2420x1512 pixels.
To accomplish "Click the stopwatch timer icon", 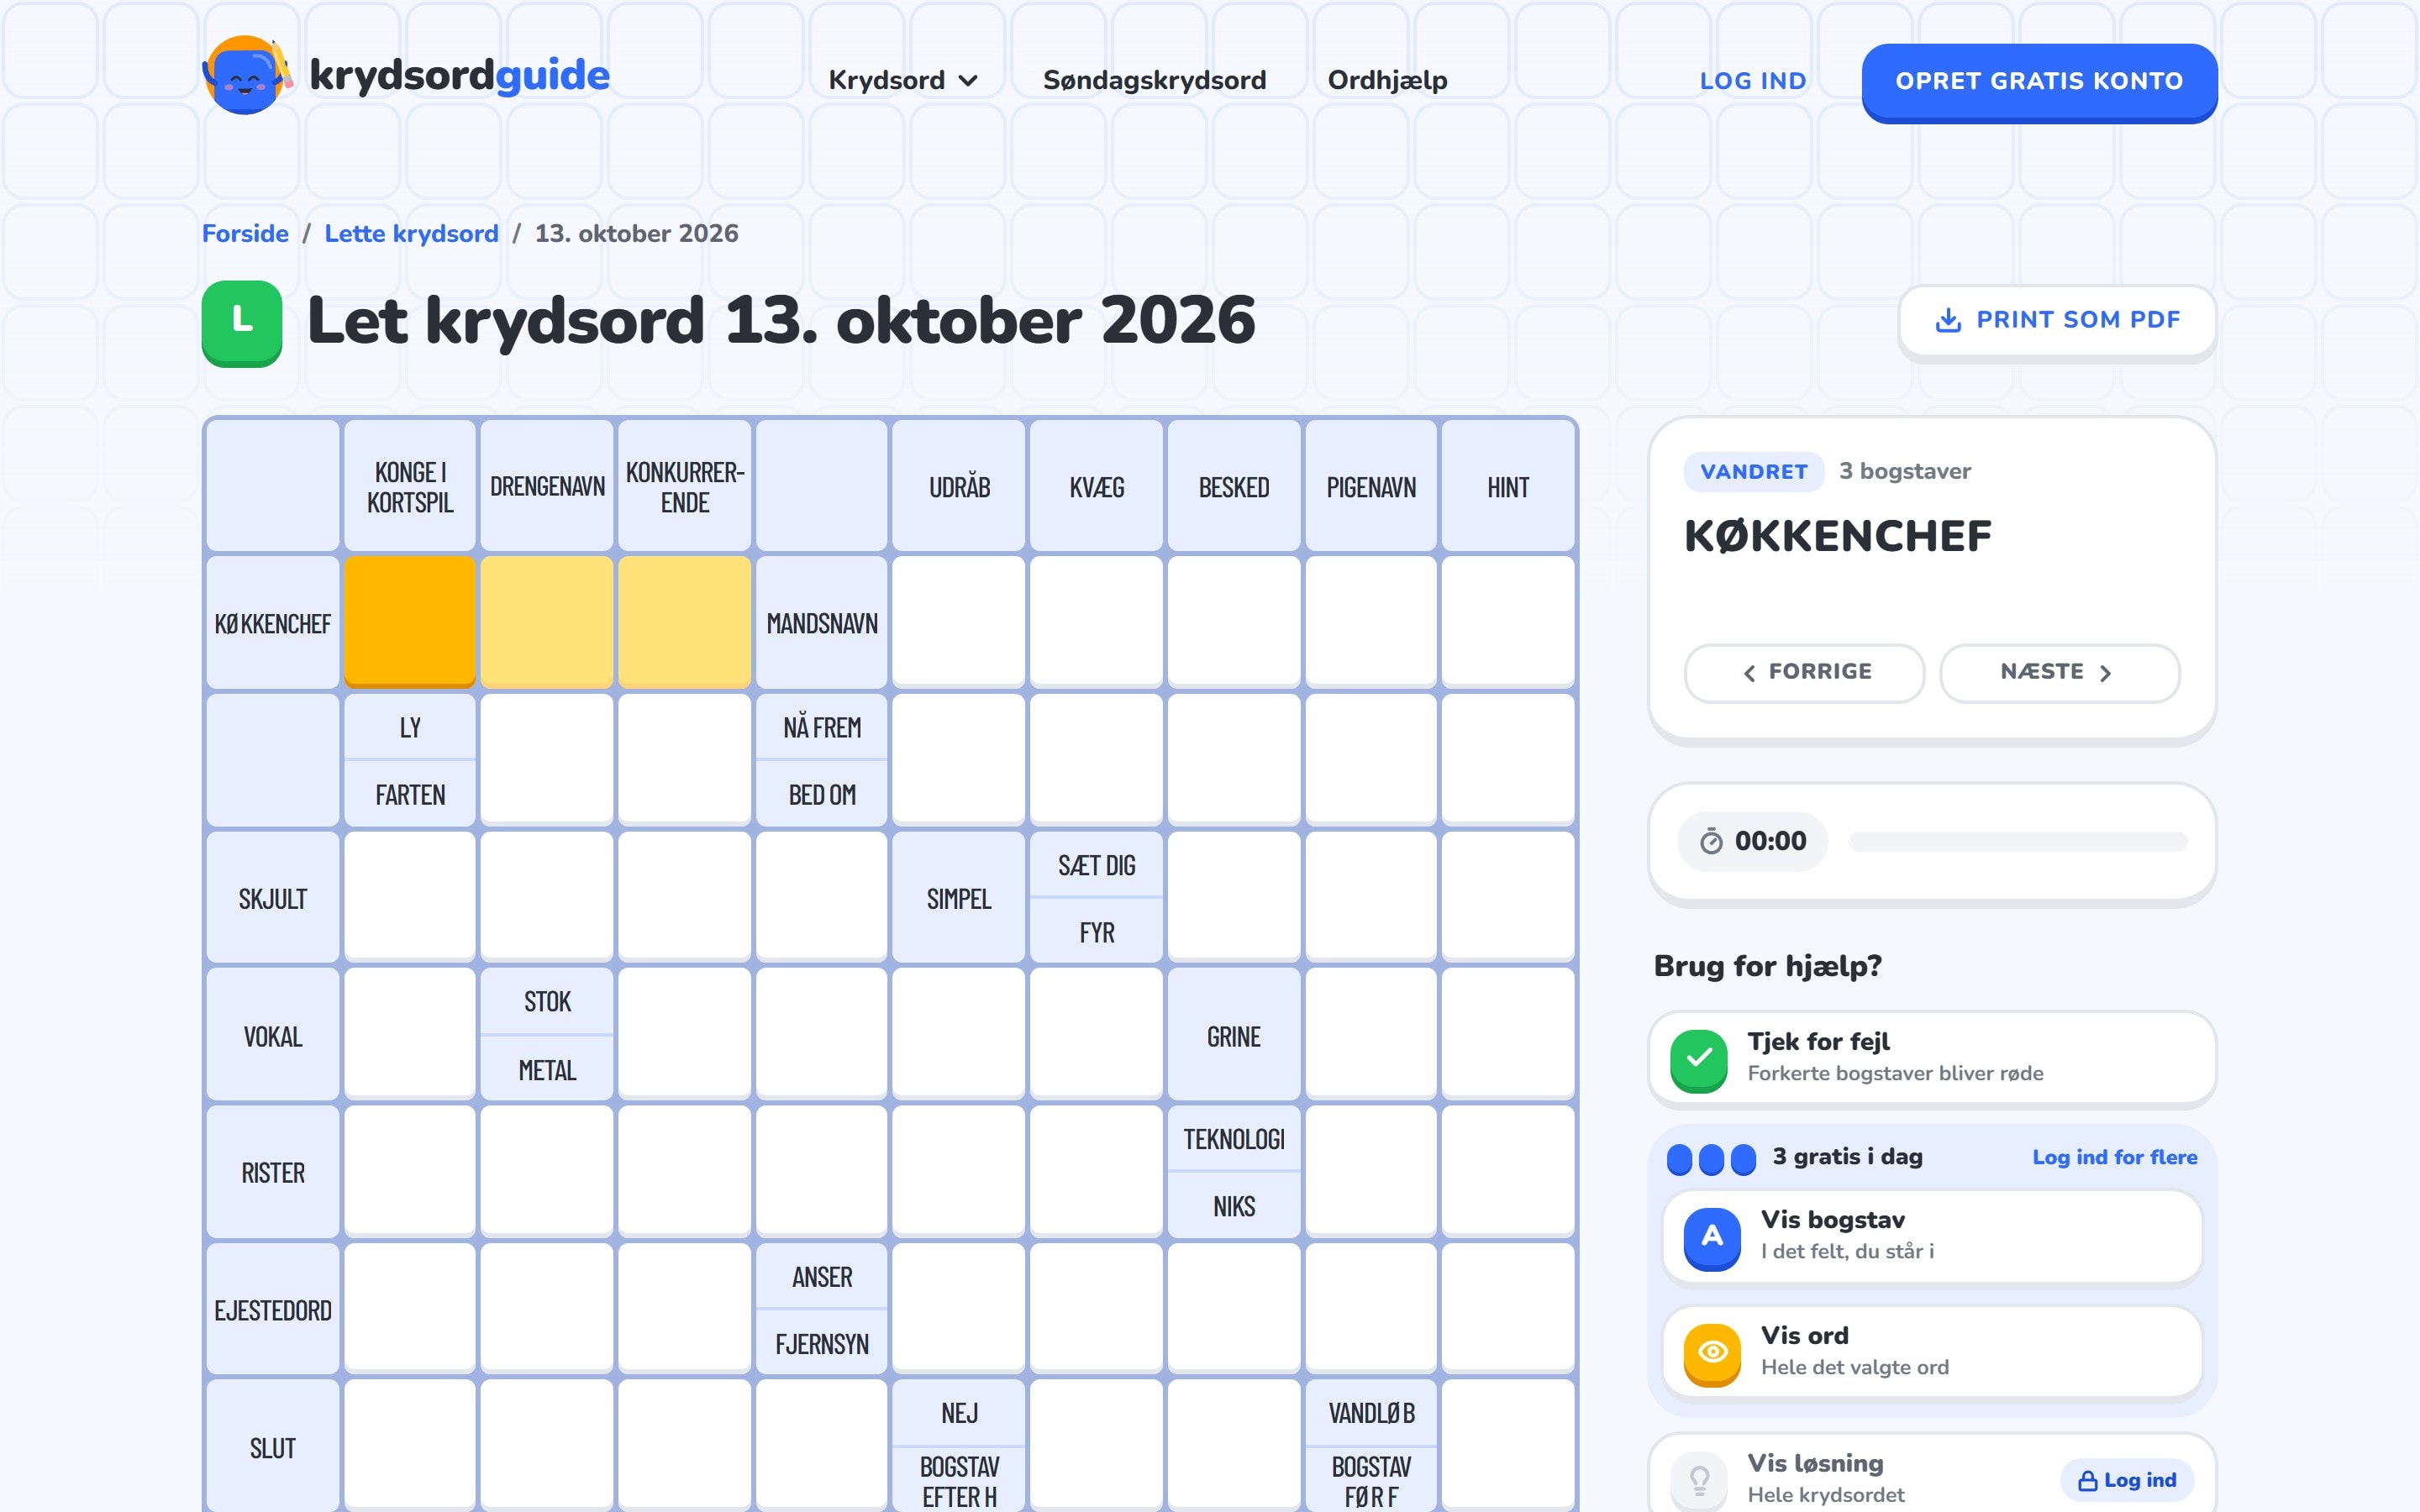I will (x=1711, y=841).
